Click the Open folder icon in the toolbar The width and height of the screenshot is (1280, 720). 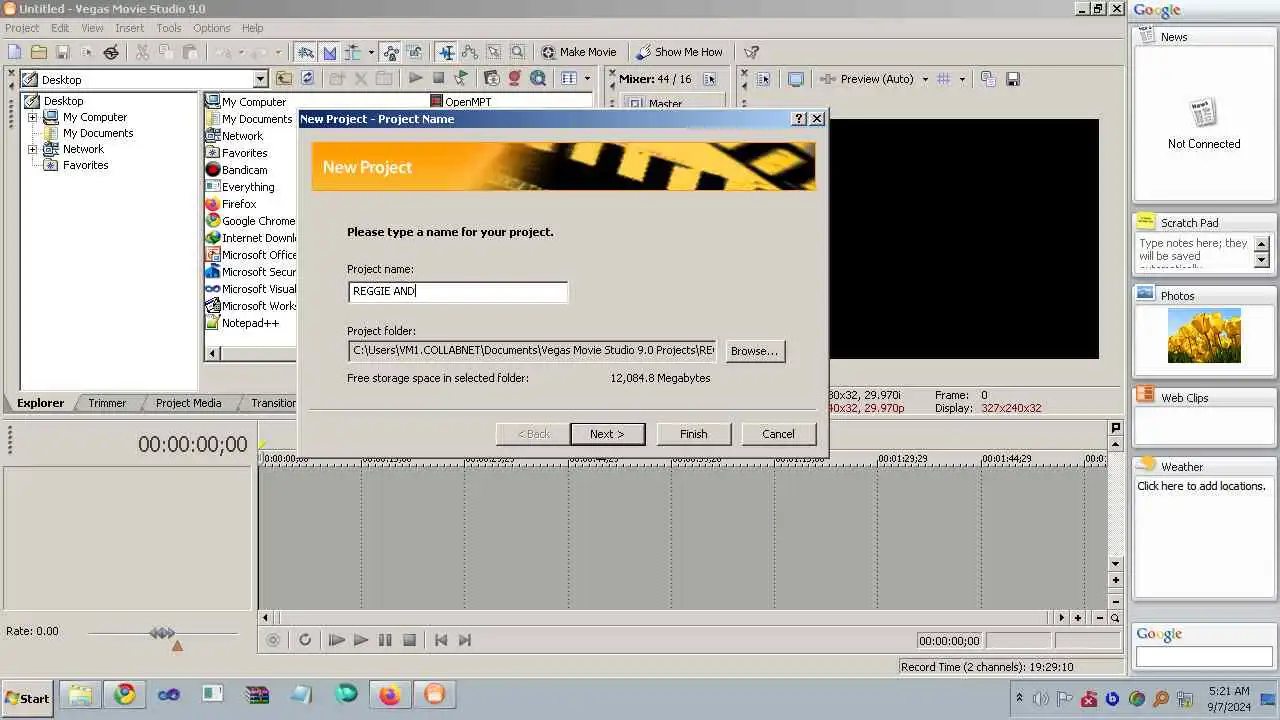click(38, 52)
